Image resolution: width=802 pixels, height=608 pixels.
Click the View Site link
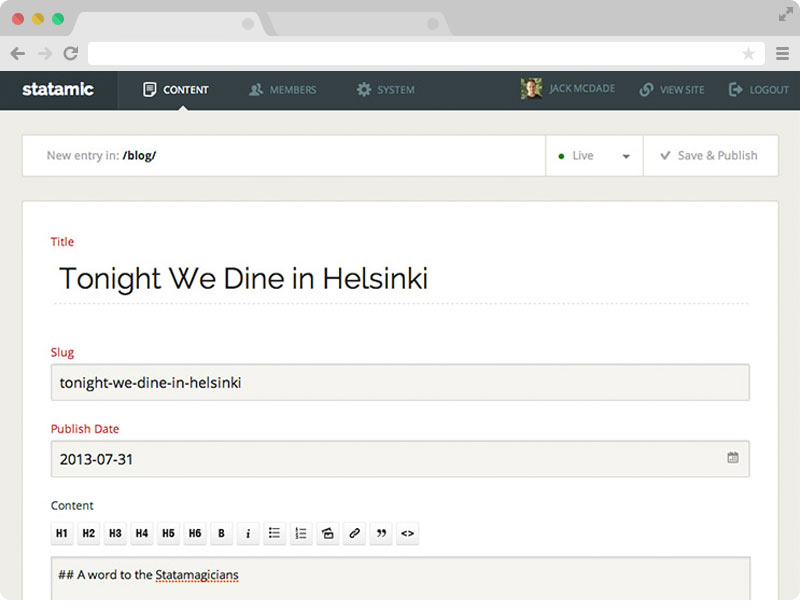pos(672,90)
